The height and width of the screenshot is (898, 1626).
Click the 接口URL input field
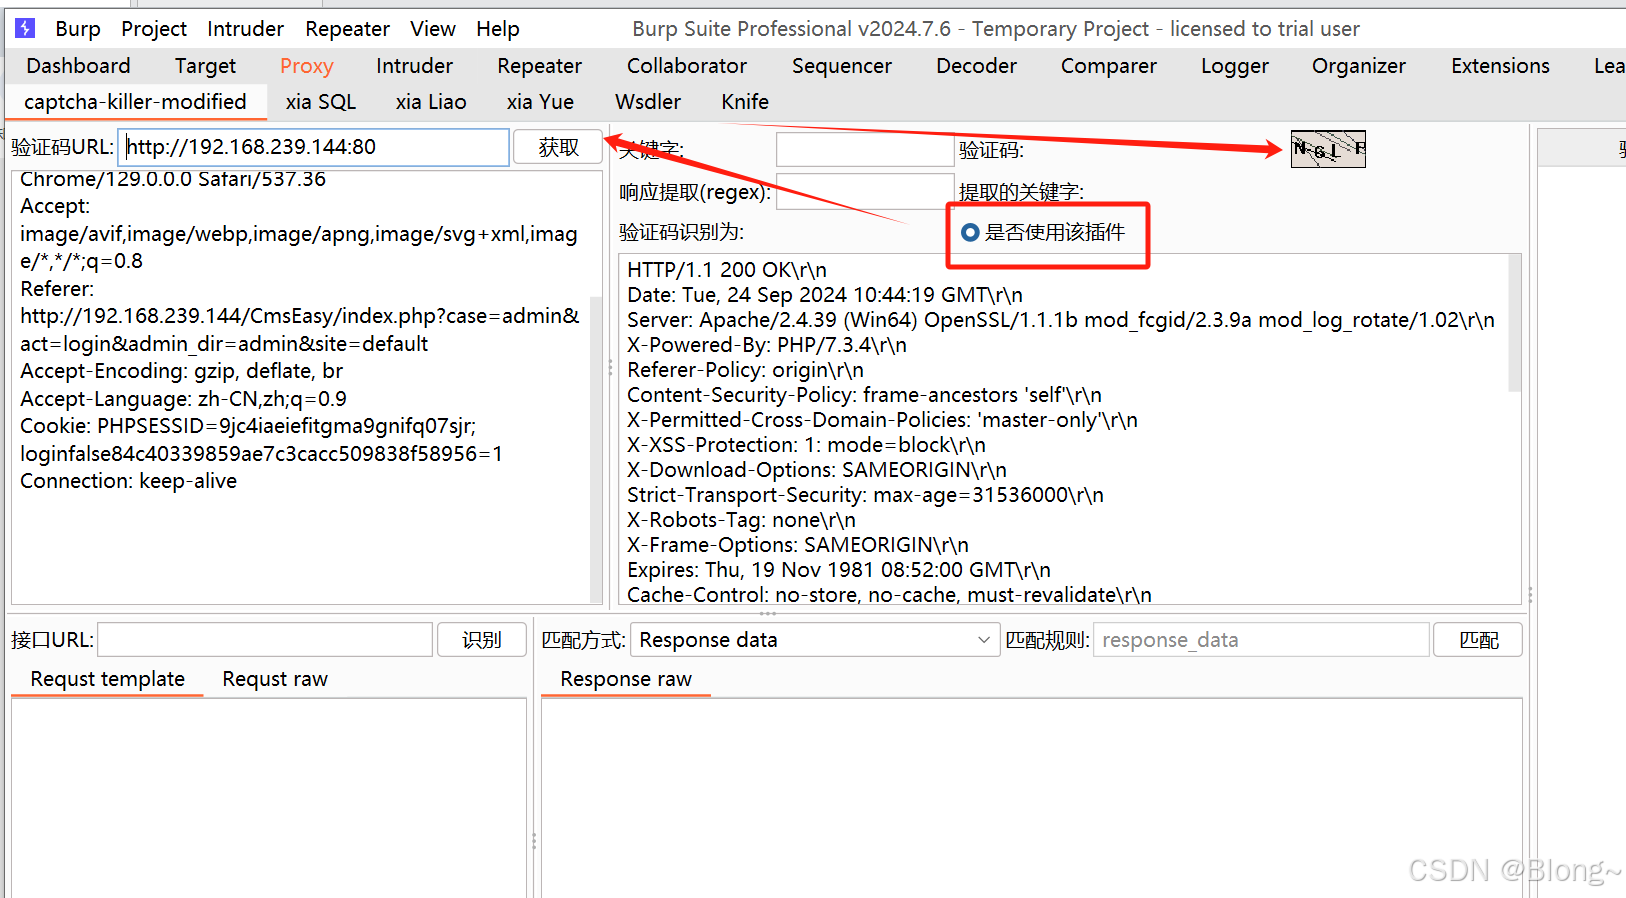click(x=265, y=640)
